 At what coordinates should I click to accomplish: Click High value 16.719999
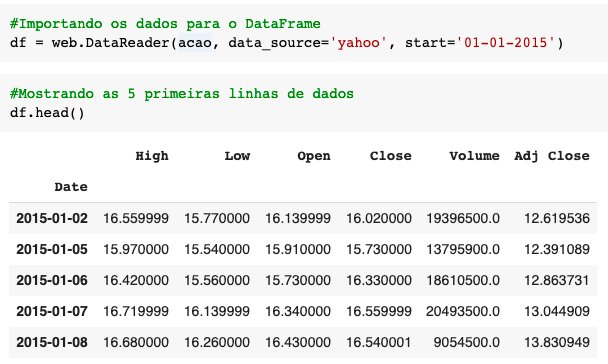(x=136, y=311)
